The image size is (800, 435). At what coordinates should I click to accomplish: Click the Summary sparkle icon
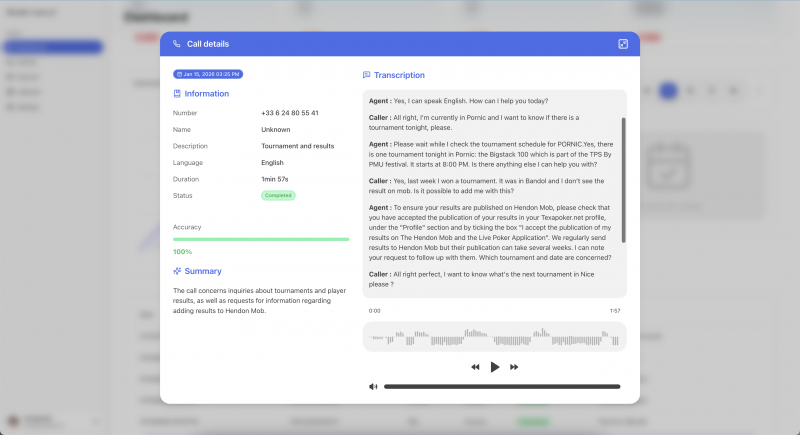tap(177, 271)
